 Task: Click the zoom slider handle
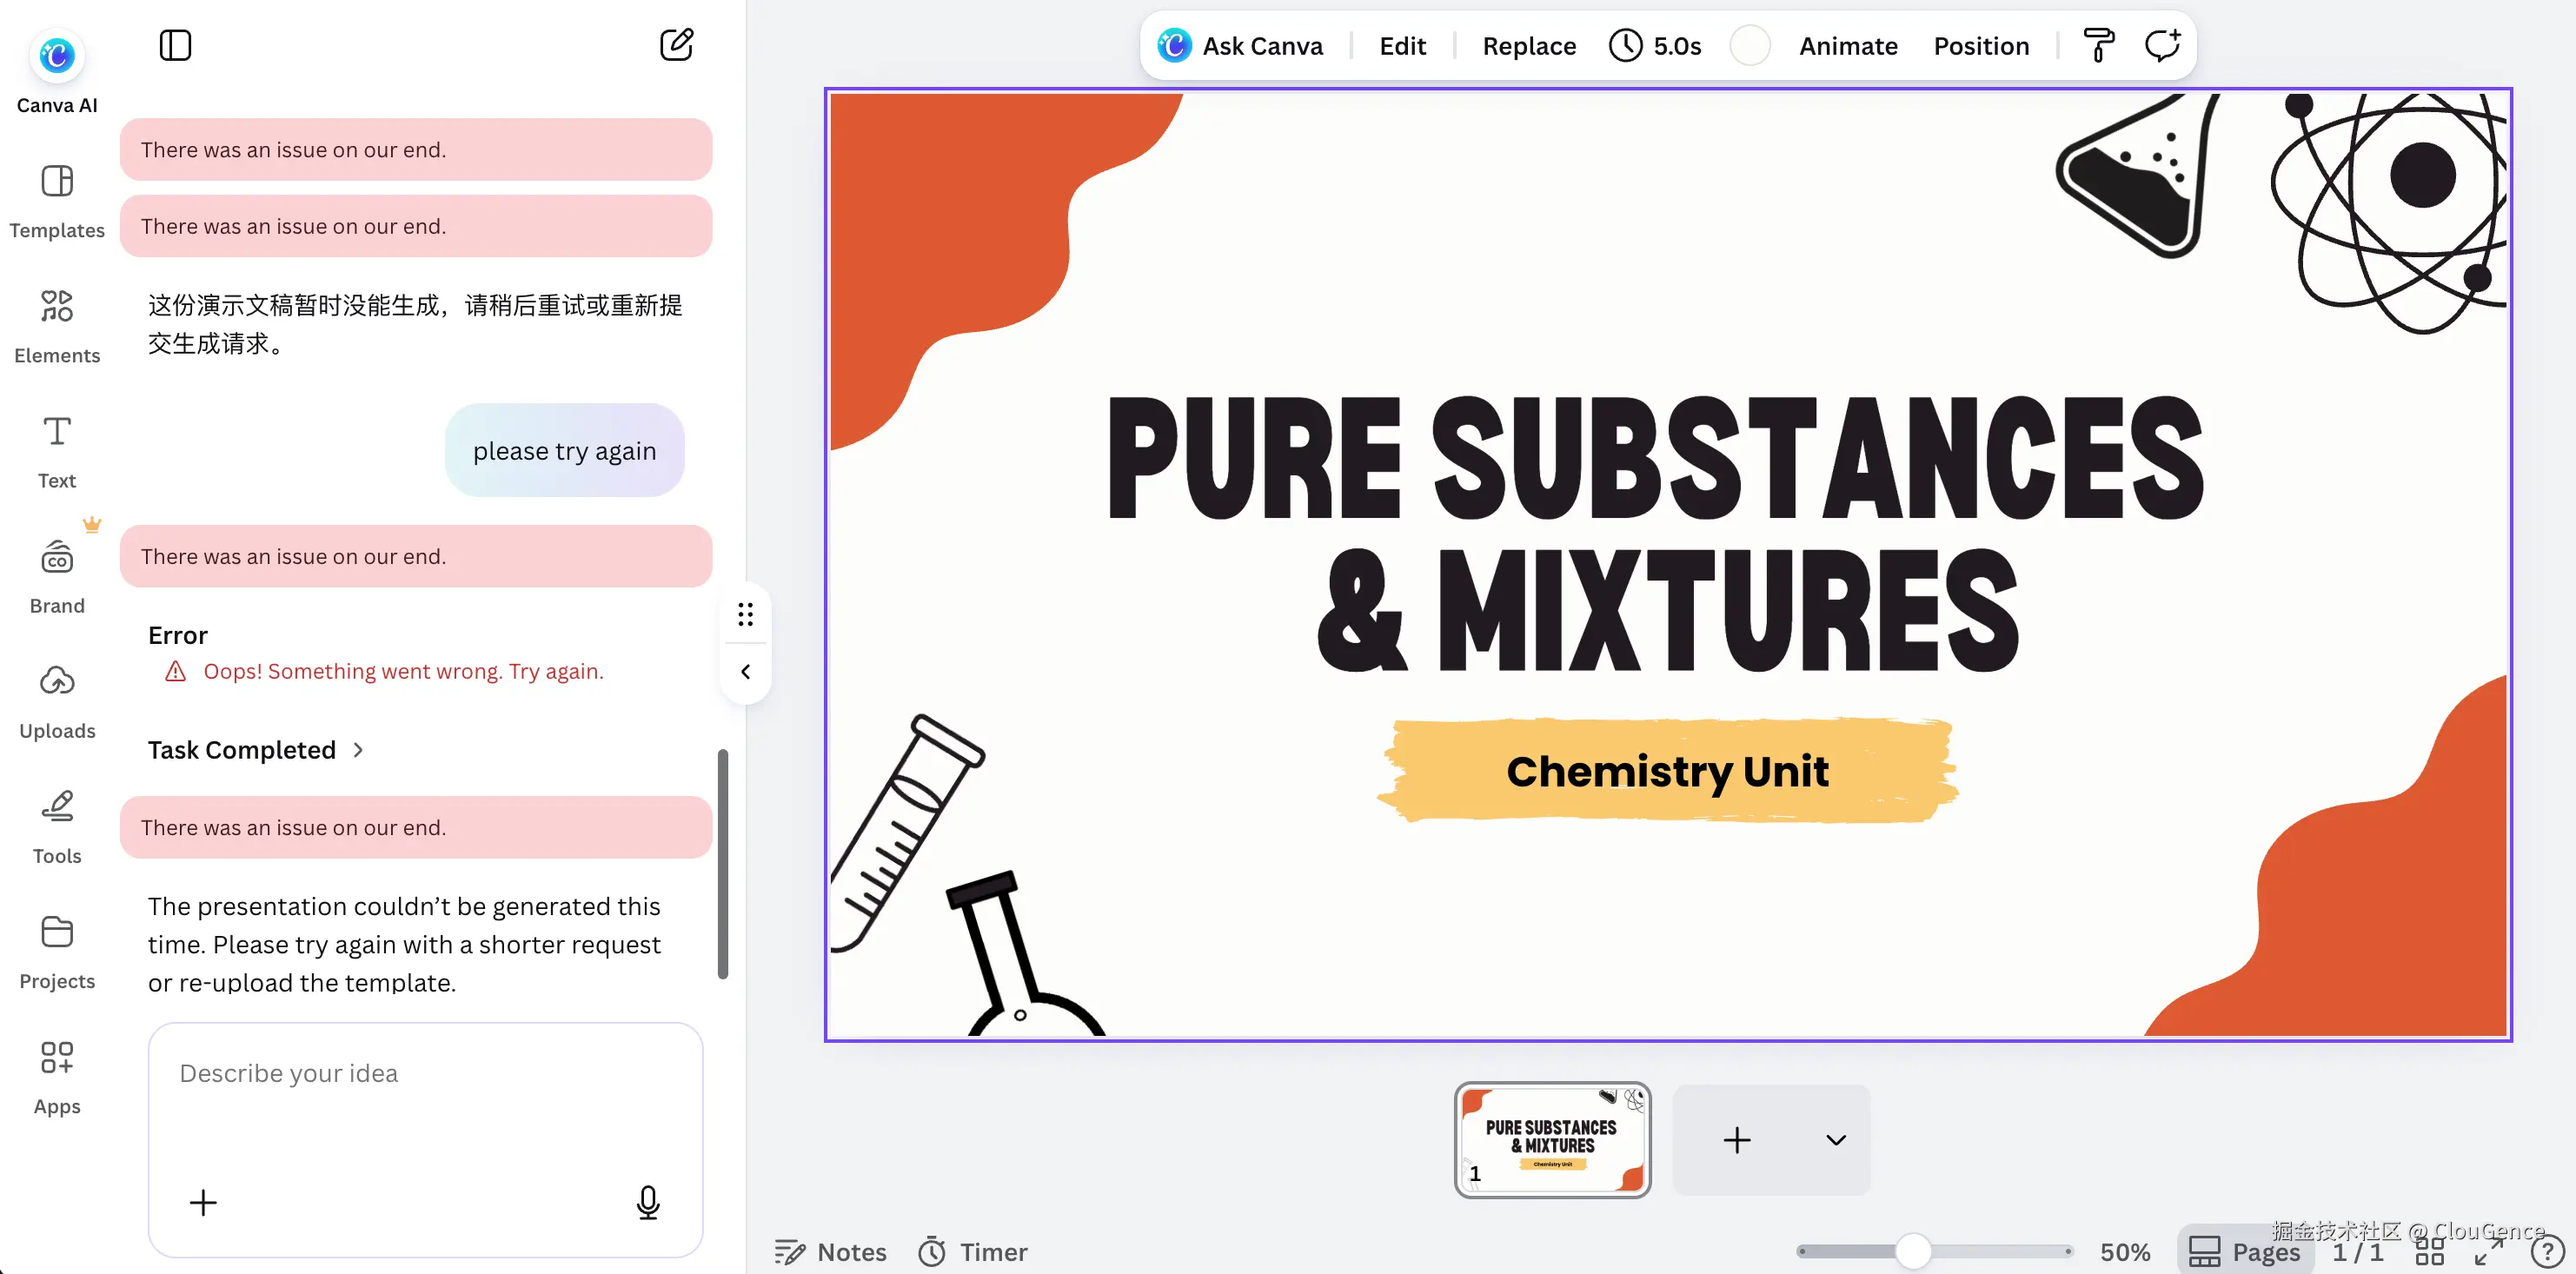(x=1913, y=1251)
